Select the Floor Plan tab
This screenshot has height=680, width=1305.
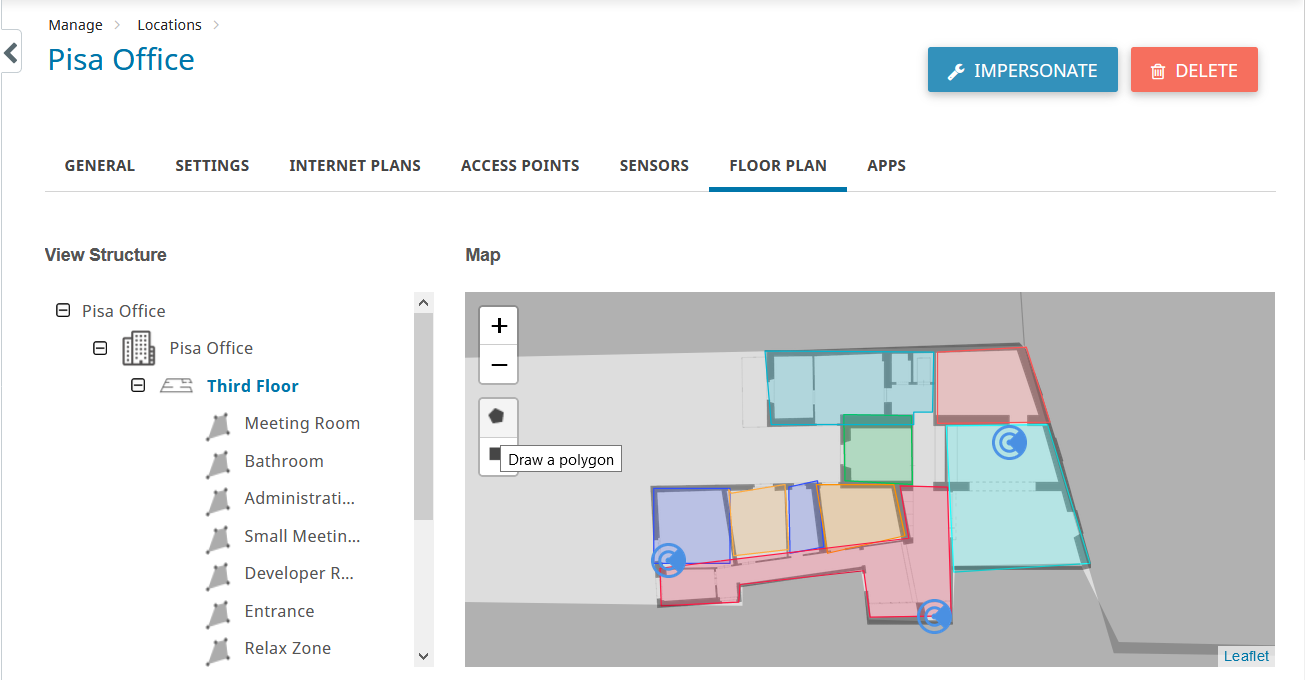(778, 166)
